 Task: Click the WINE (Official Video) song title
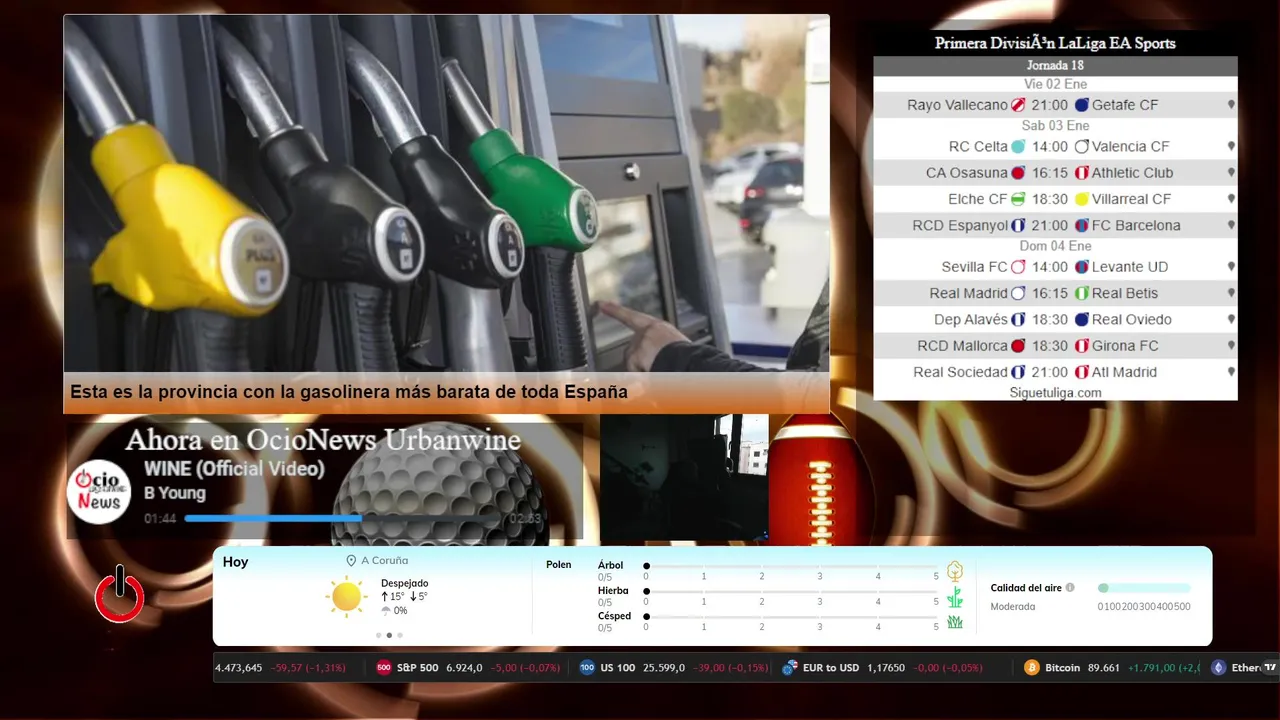pyautogui.click(x=234, y=469)
